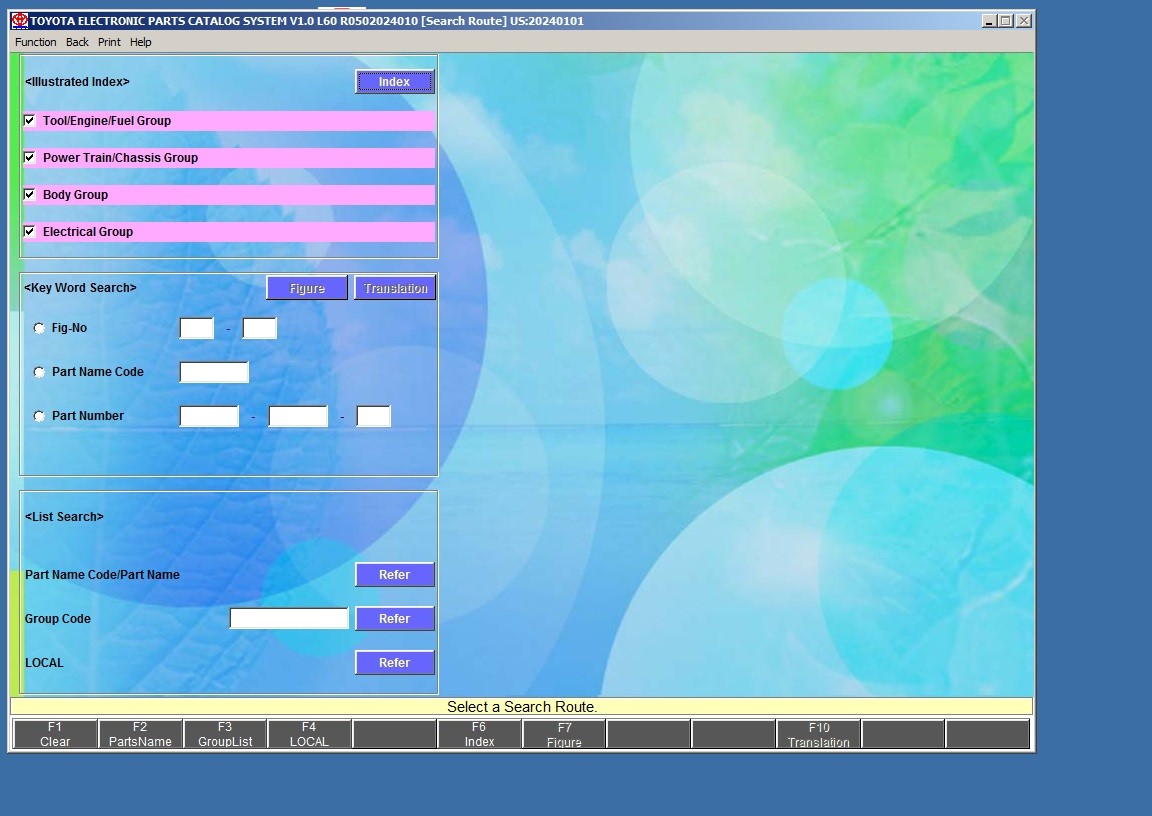This screenshot has width=1152, height=816.
Task: Click the first Part Number input box
Action: pos(209,416)
